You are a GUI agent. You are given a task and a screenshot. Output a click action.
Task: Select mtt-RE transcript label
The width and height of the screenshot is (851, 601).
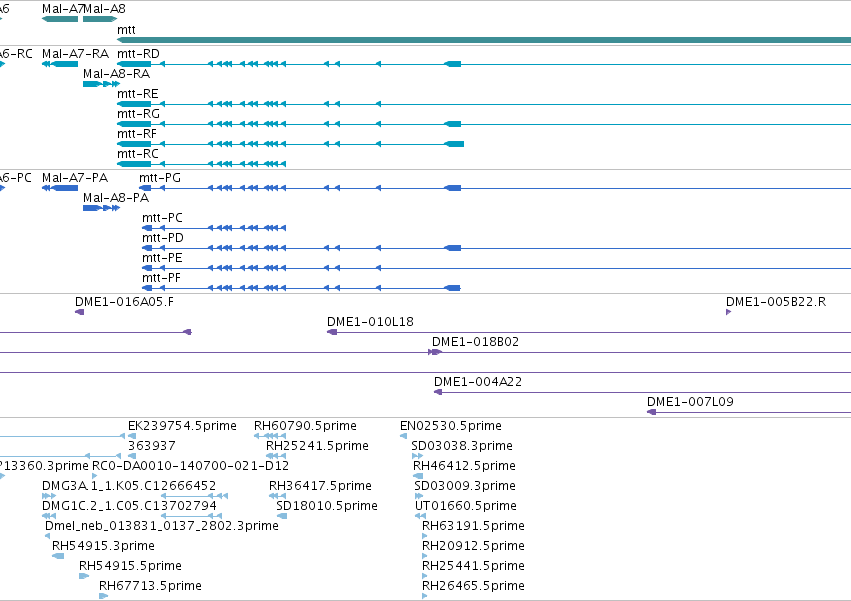pyautogui.click(x=138, y=94)
